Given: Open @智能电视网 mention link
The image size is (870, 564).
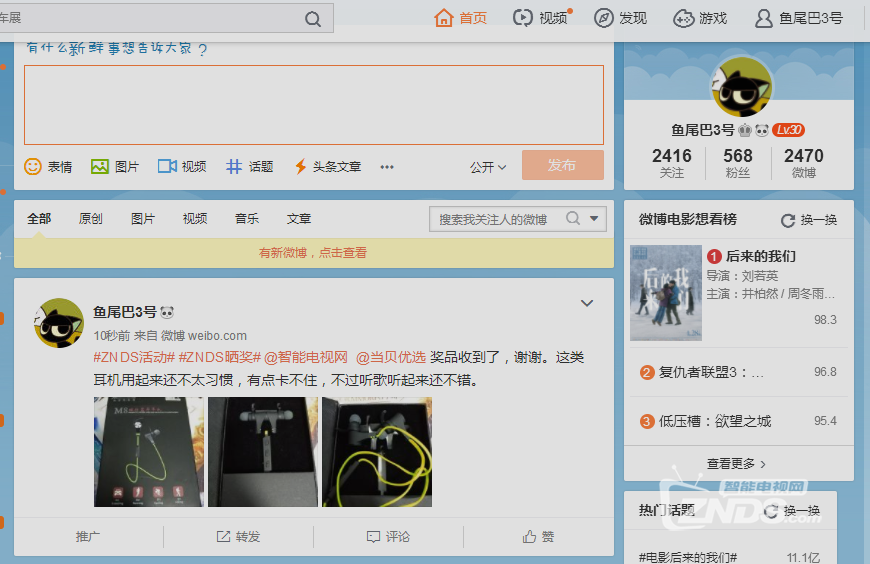Looking at the screenshot, I should pyautogui.click(x=306, y=357).
